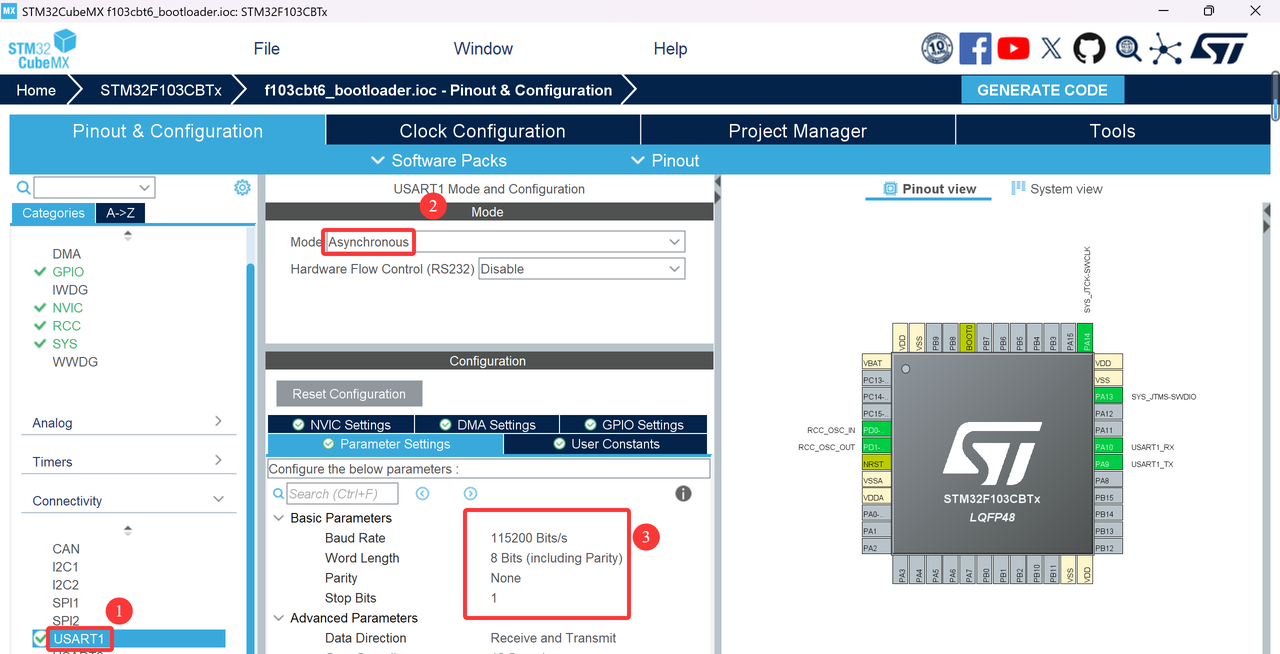This screenshot has width=1280, height=654.
Task: Open the NVIC Settings tab
Action: (341, 425)
